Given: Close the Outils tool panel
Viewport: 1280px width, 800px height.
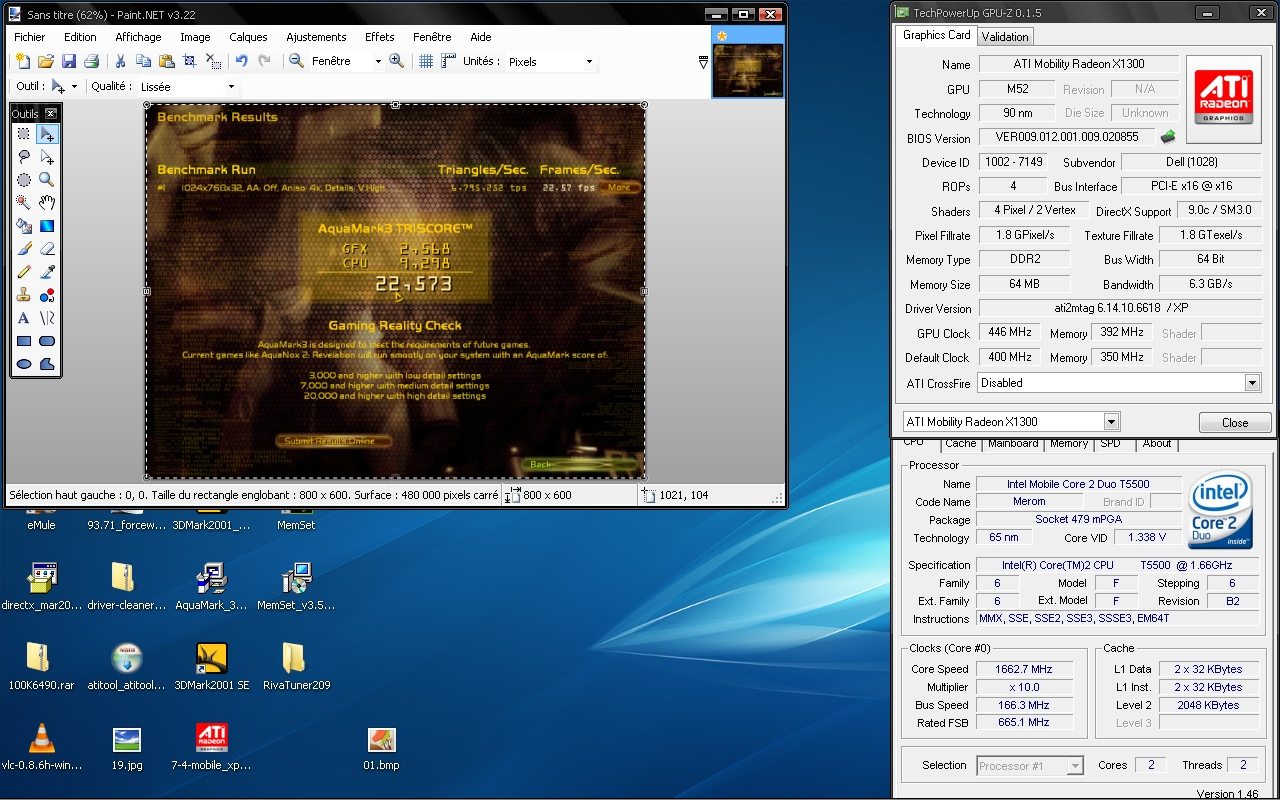Looking at the screenshot, I should click(52, 114).
